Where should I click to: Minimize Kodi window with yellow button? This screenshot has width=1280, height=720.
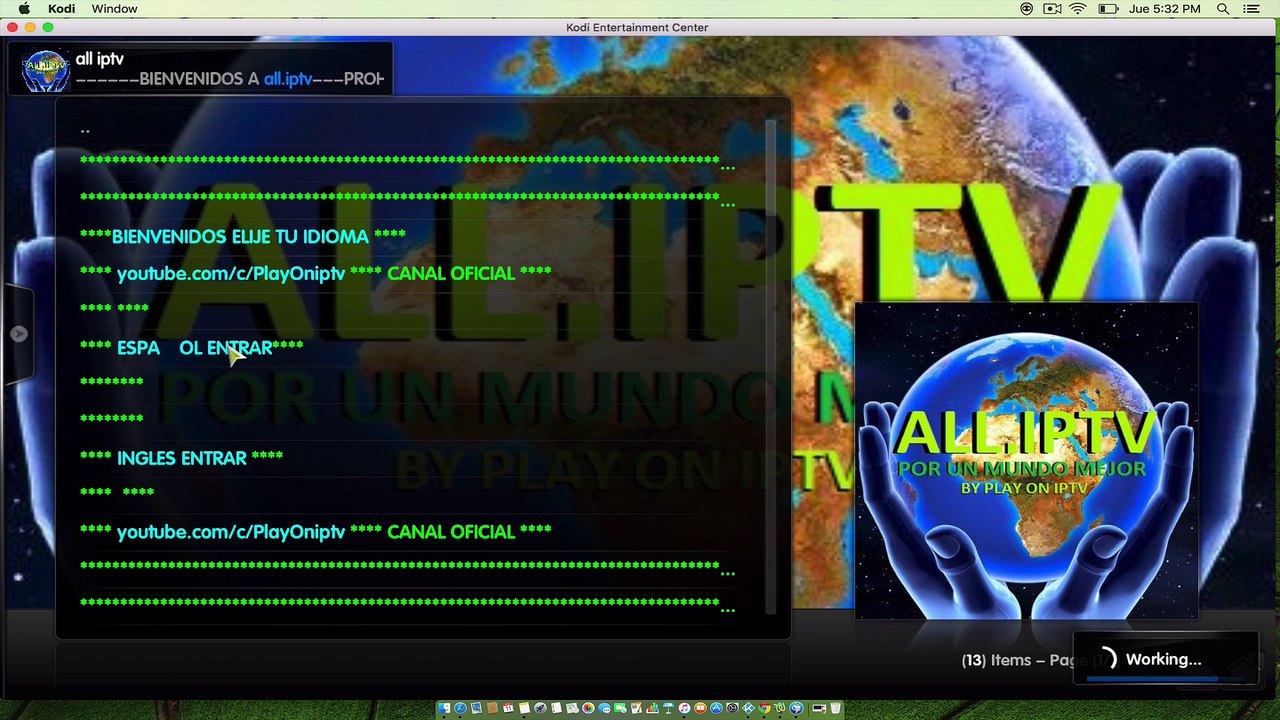[30, 27]
